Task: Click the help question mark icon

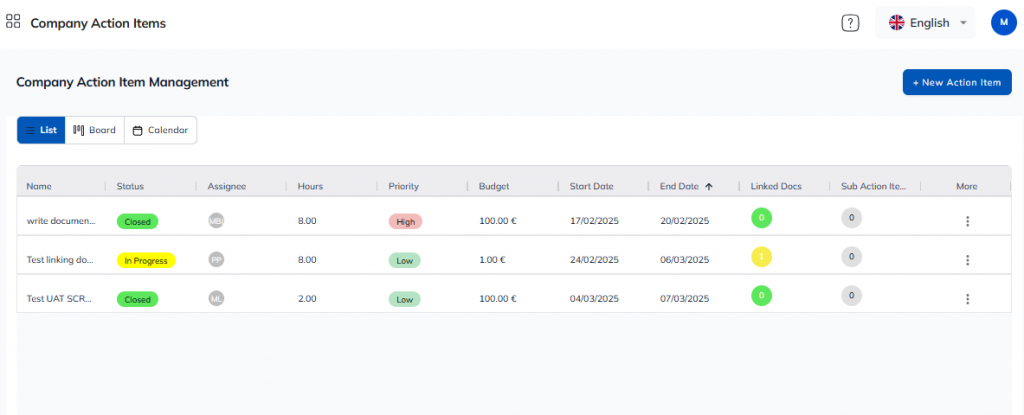Action: coord(850,23)
